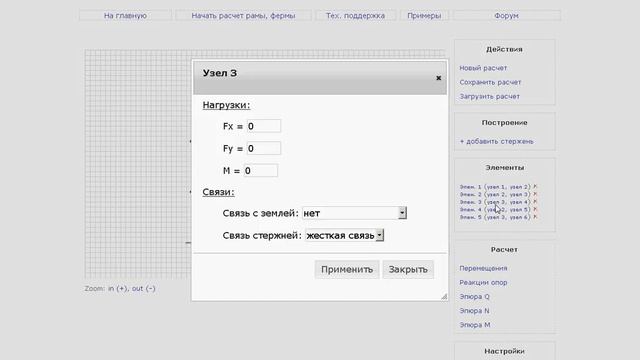Click the Сохранить расчет link
The height and width of the screenshot is (360, 640).
(490, 82)
